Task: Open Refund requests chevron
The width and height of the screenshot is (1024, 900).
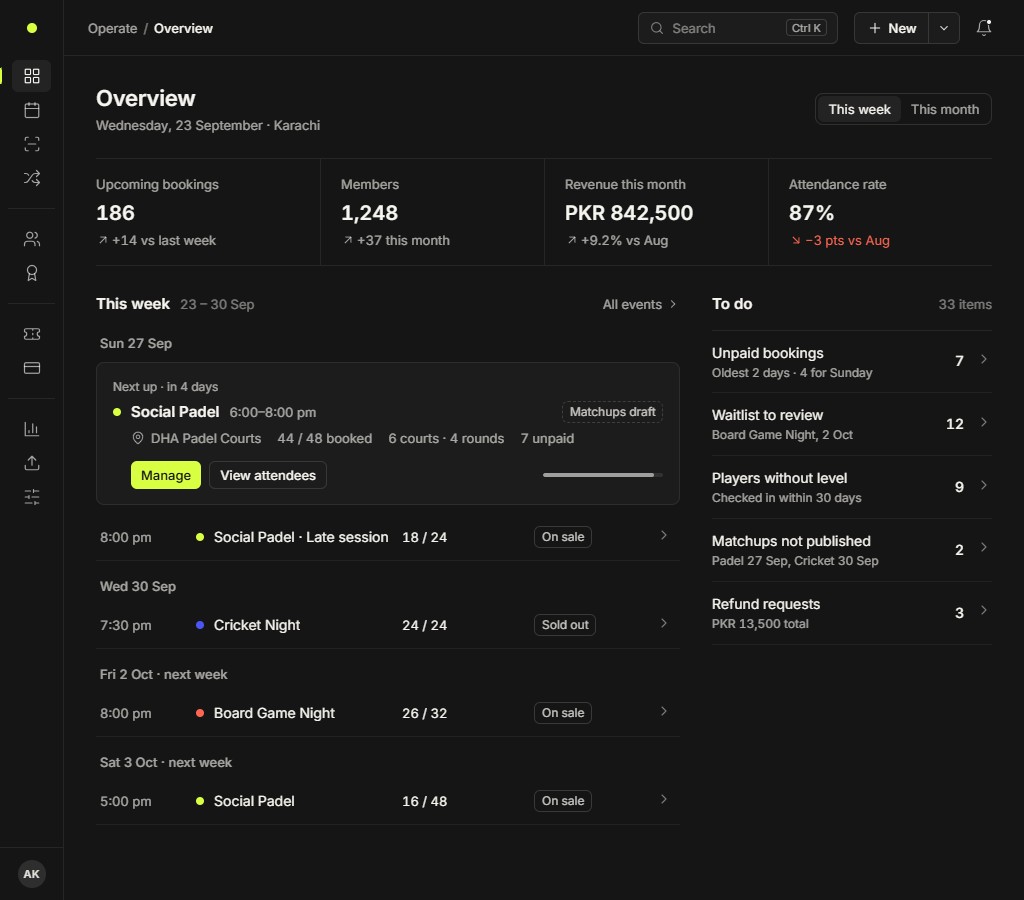Action: tap(984, 611)
